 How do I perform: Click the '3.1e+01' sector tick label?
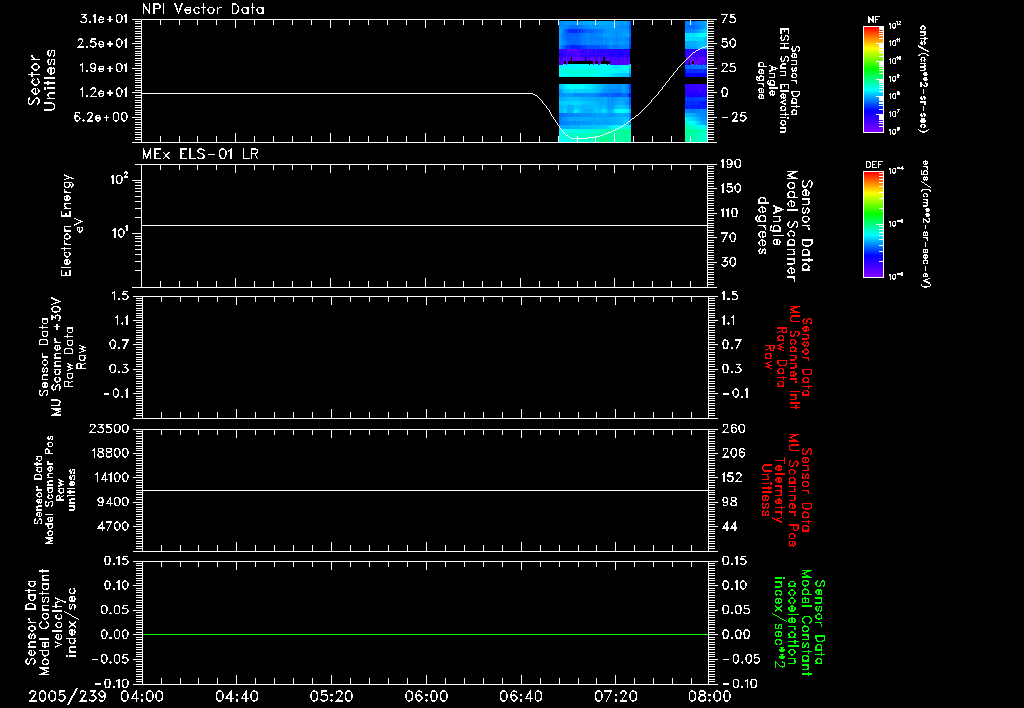tap(104, 19)
